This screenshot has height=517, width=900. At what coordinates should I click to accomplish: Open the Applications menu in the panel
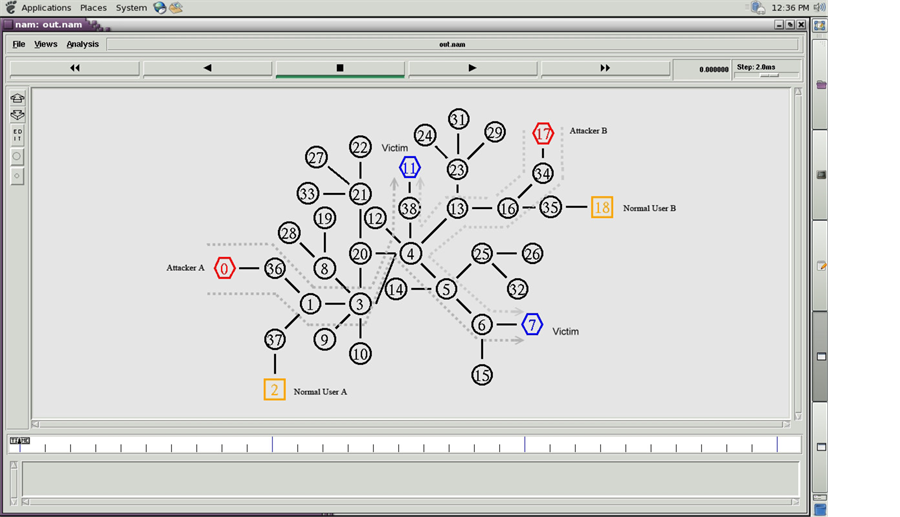pyautogui.click(x=46, y=7)
